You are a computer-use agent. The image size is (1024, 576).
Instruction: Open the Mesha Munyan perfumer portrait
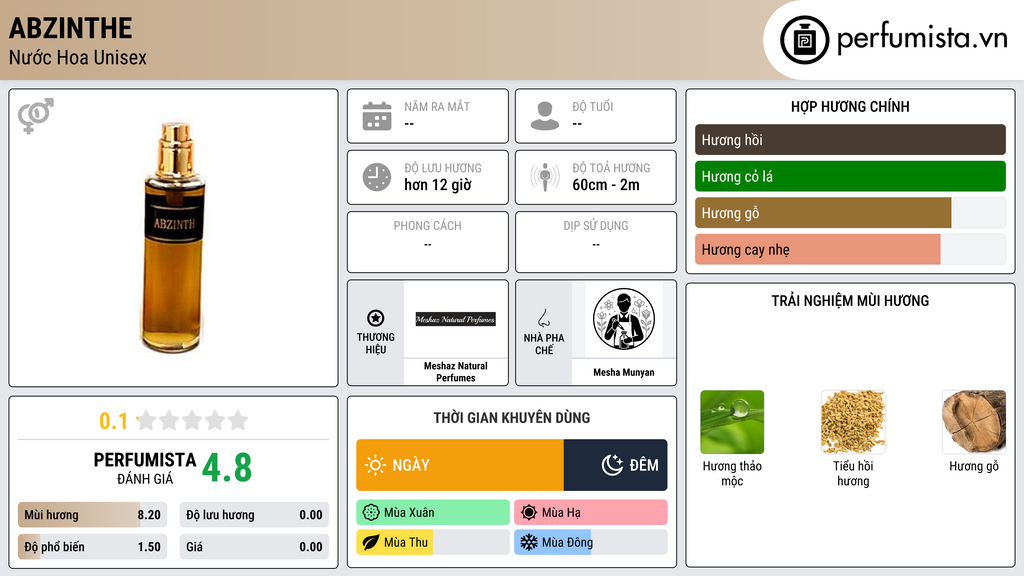click(x=624, y=319)
